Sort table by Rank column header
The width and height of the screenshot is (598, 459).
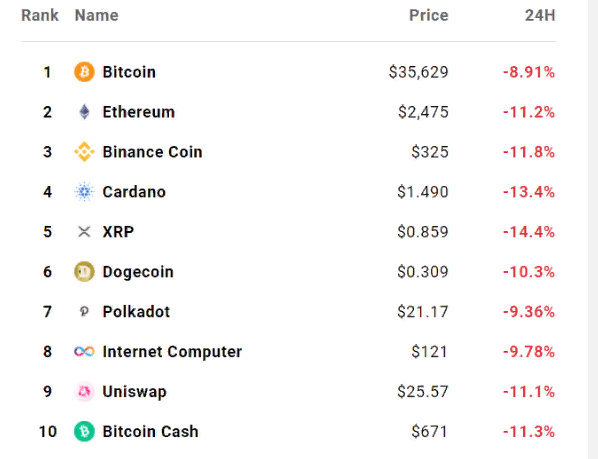point(40,15)
